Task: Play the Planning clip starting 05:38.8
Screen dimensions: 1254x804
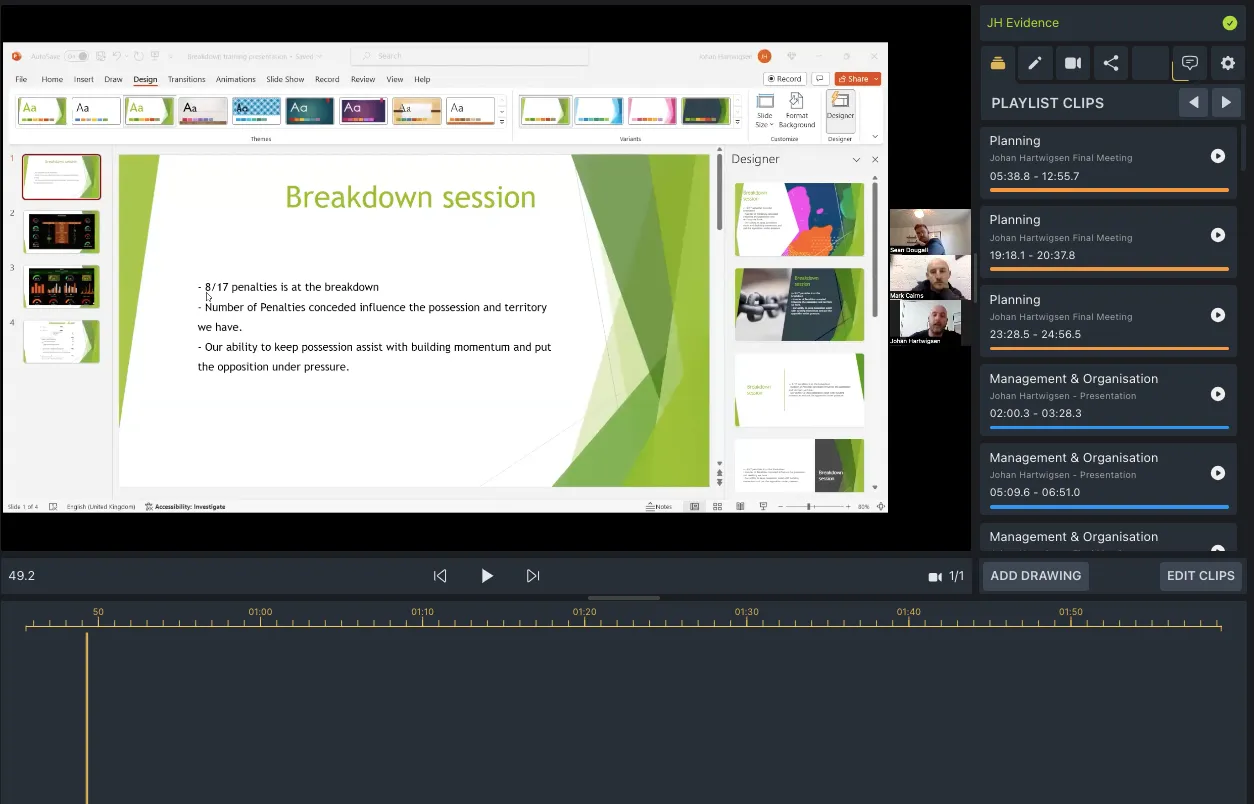Action: pyautogui.click(x=1217, y=156)
